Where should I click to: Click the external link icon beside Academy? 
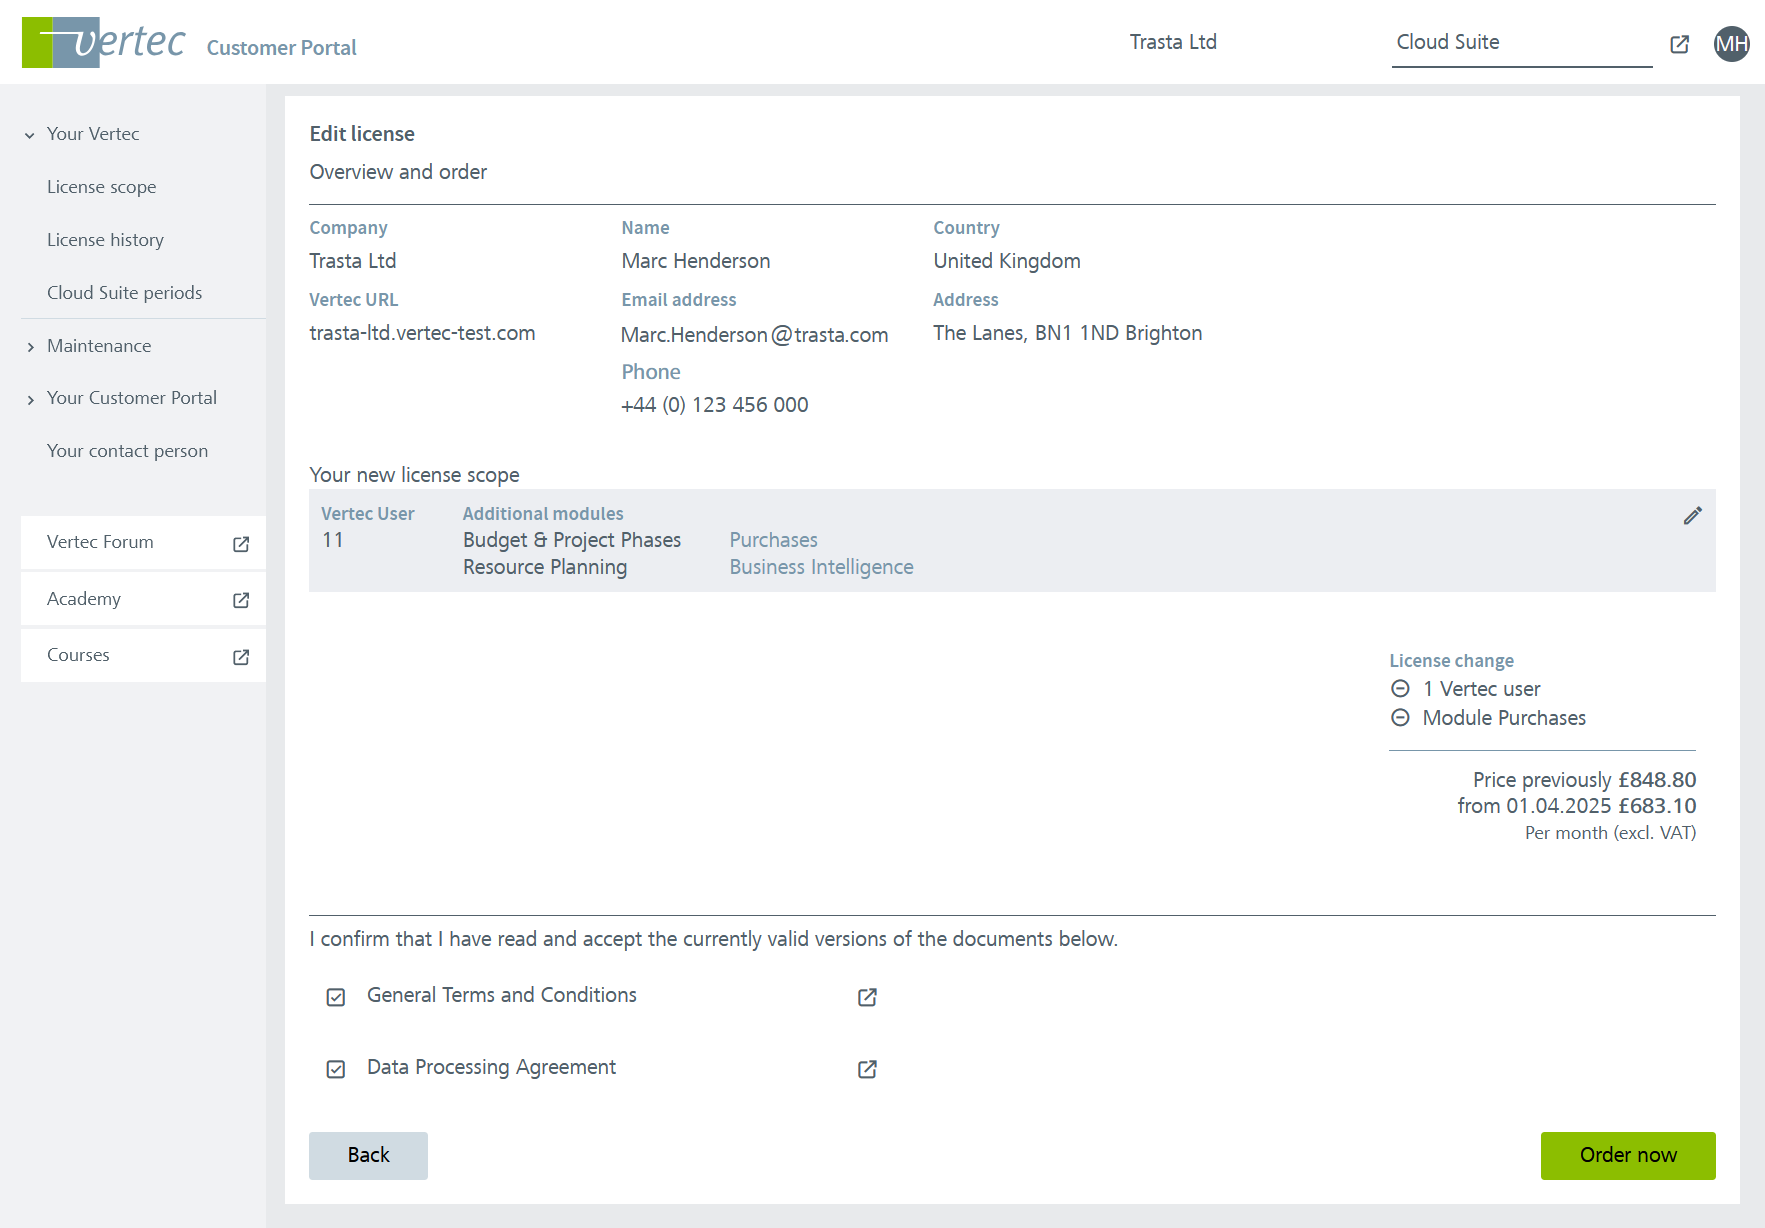[241, 600]
